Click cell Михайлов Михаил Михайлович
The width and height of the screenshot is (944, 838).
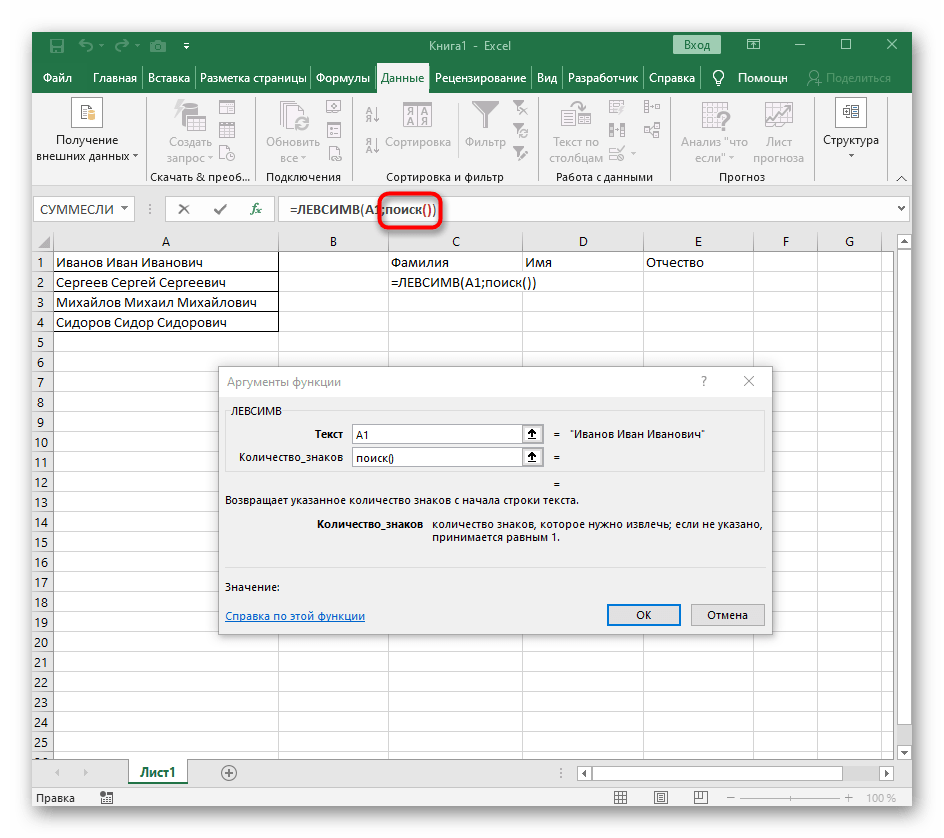[166, 302]
